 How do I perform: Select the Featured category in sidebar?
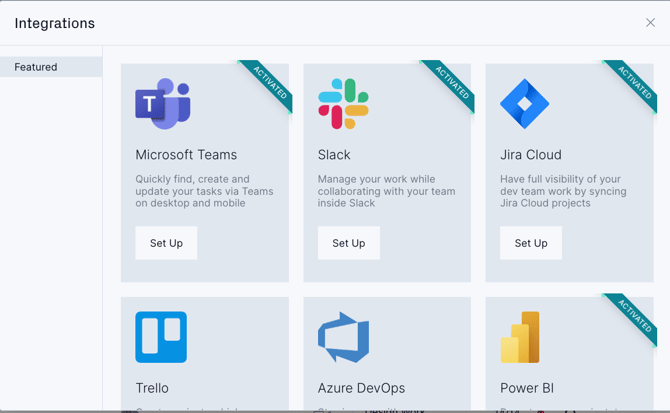coord(51,67)
